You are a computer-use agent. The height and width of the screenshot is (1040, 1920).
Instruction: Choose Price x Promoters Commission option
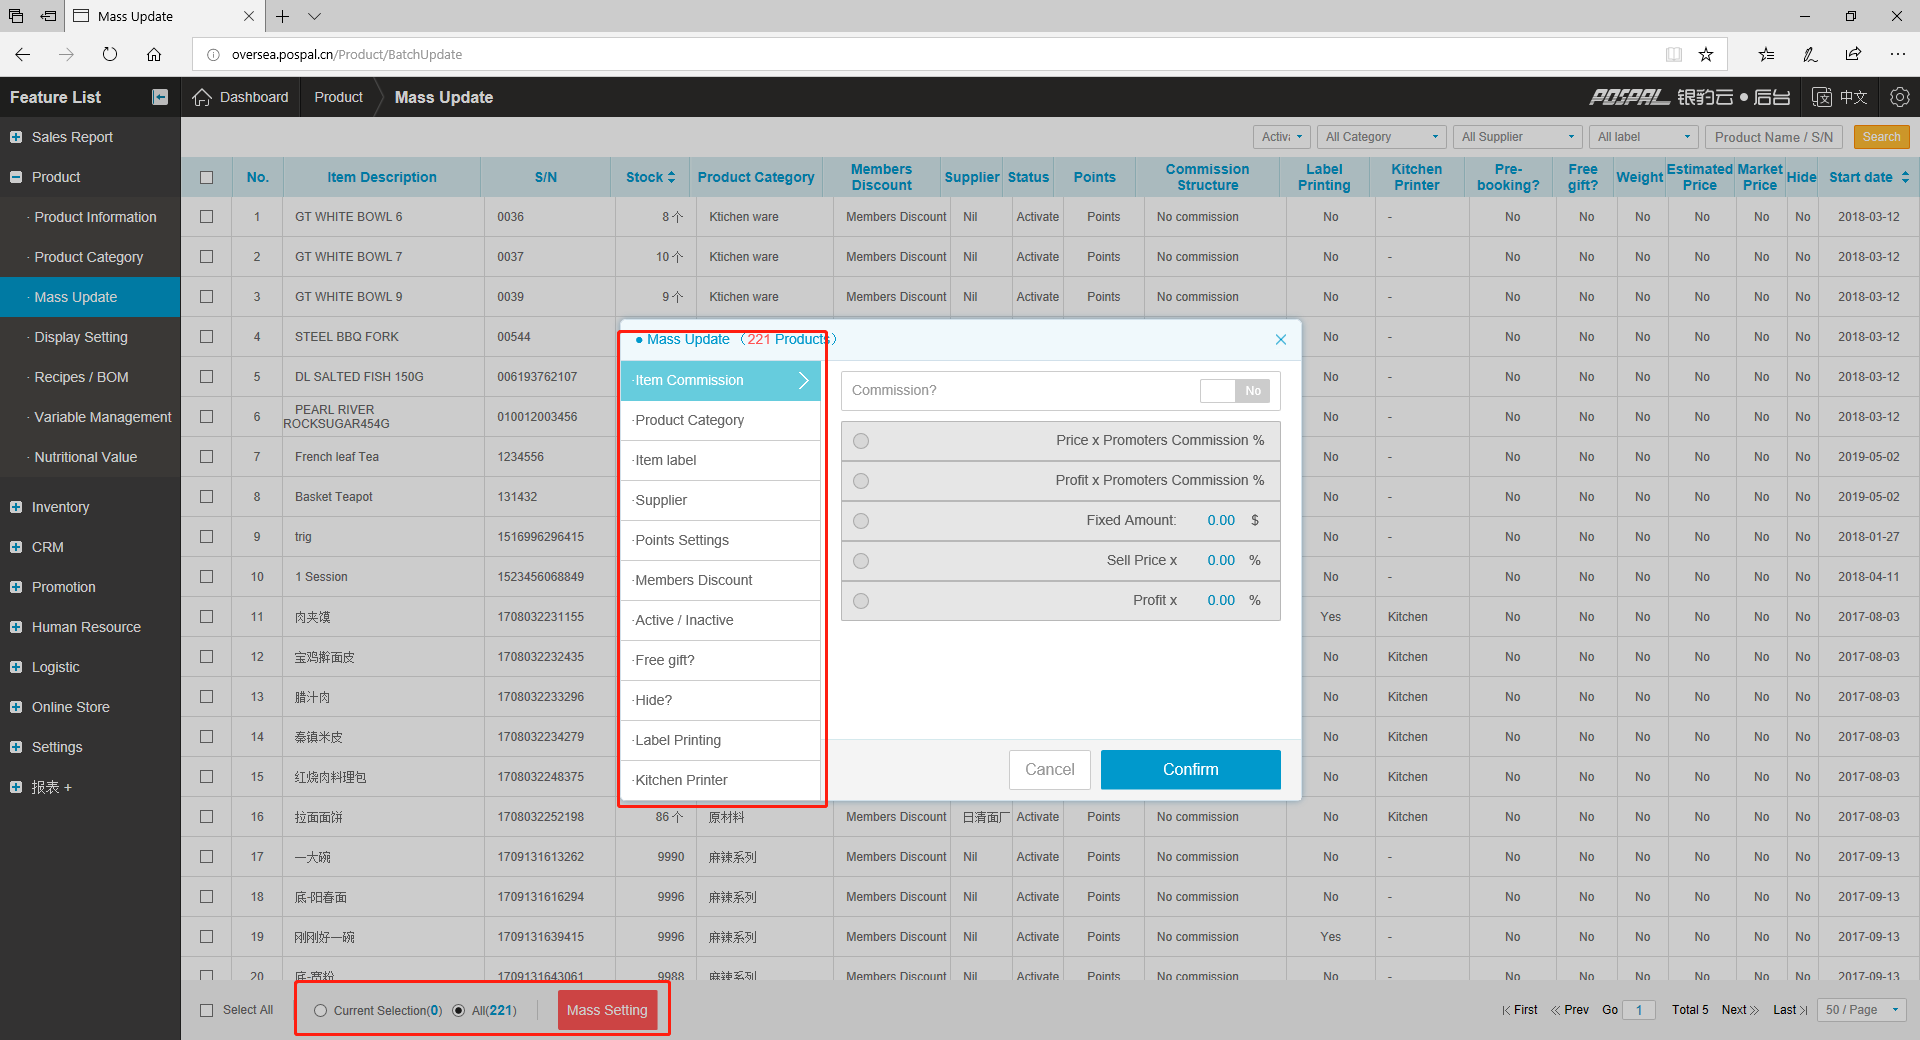(x=861, y=441)
